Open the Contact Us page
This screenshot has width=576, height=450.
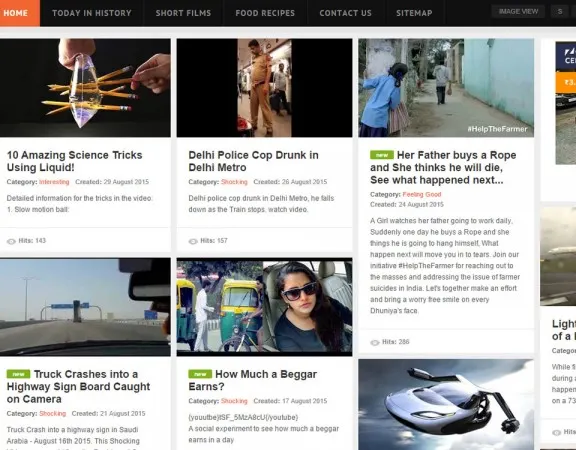click(x=345, y=13)
